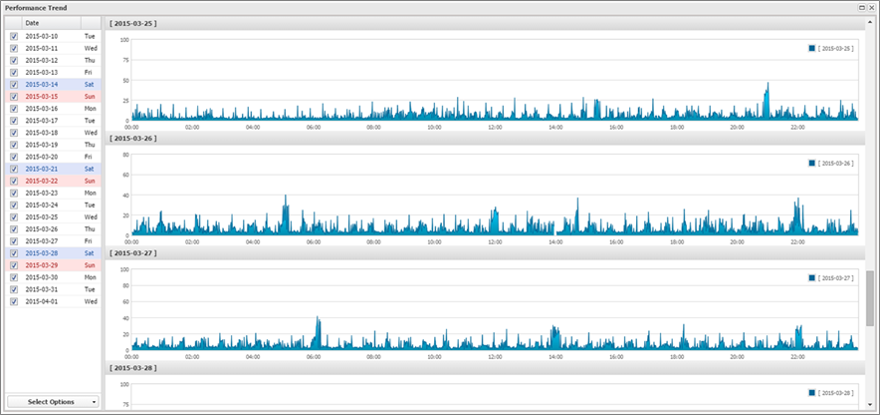Click the vertical scrollbar thumb
The height and width of the screenshot is (415, 880).
point(870,298)
